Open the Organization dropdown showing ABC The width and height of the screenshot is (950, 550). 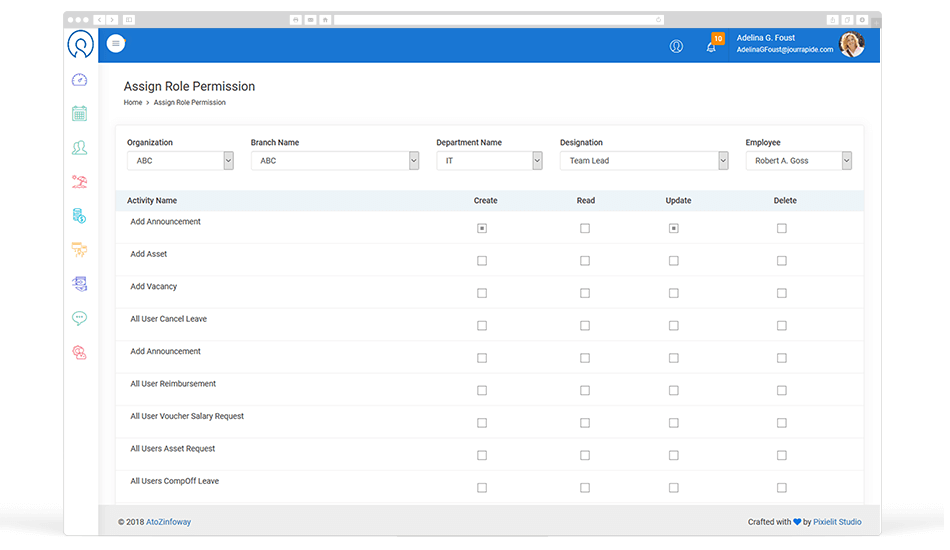180,161
